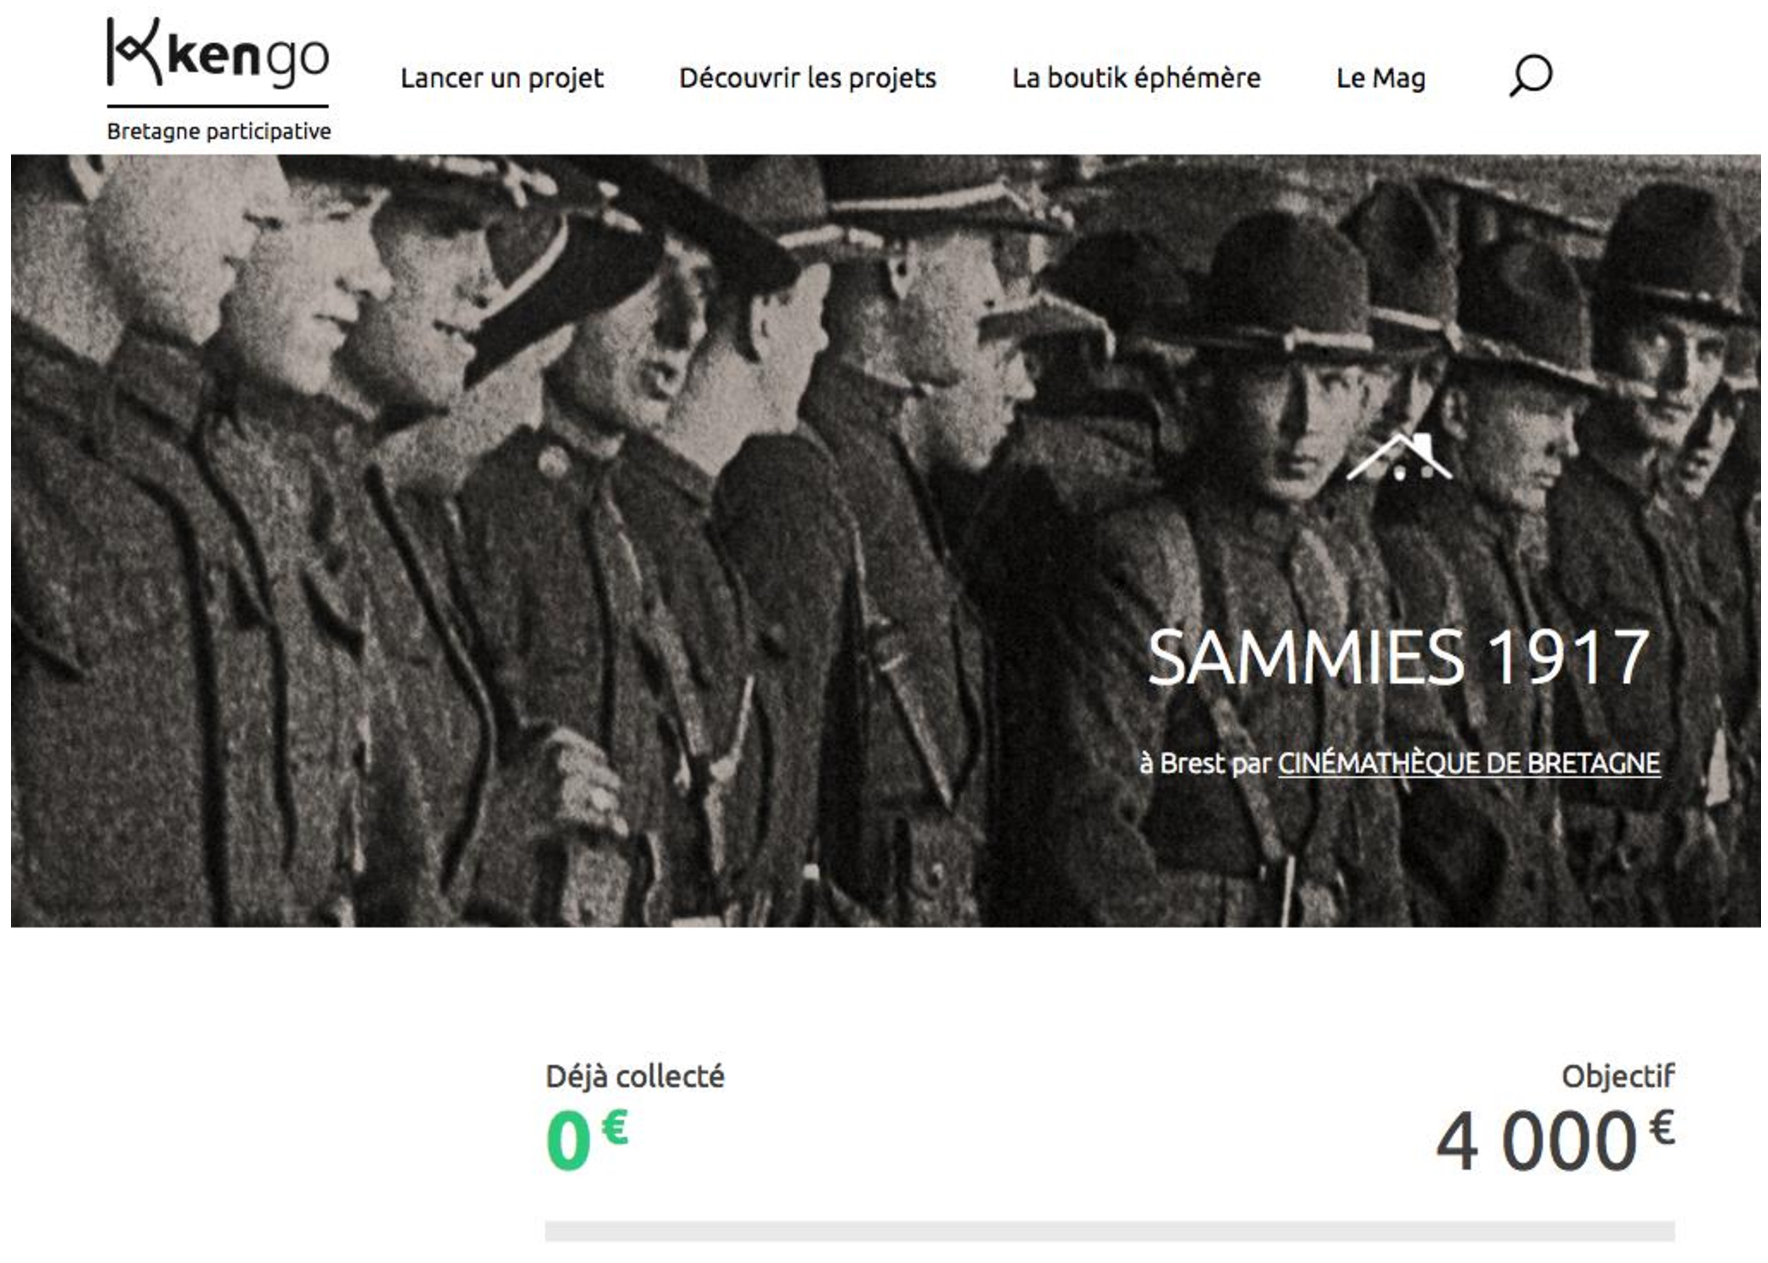Click the à Brest location text
Image resolution: width=1768 pixels, height=1263 pixels.
[1183, 763]
